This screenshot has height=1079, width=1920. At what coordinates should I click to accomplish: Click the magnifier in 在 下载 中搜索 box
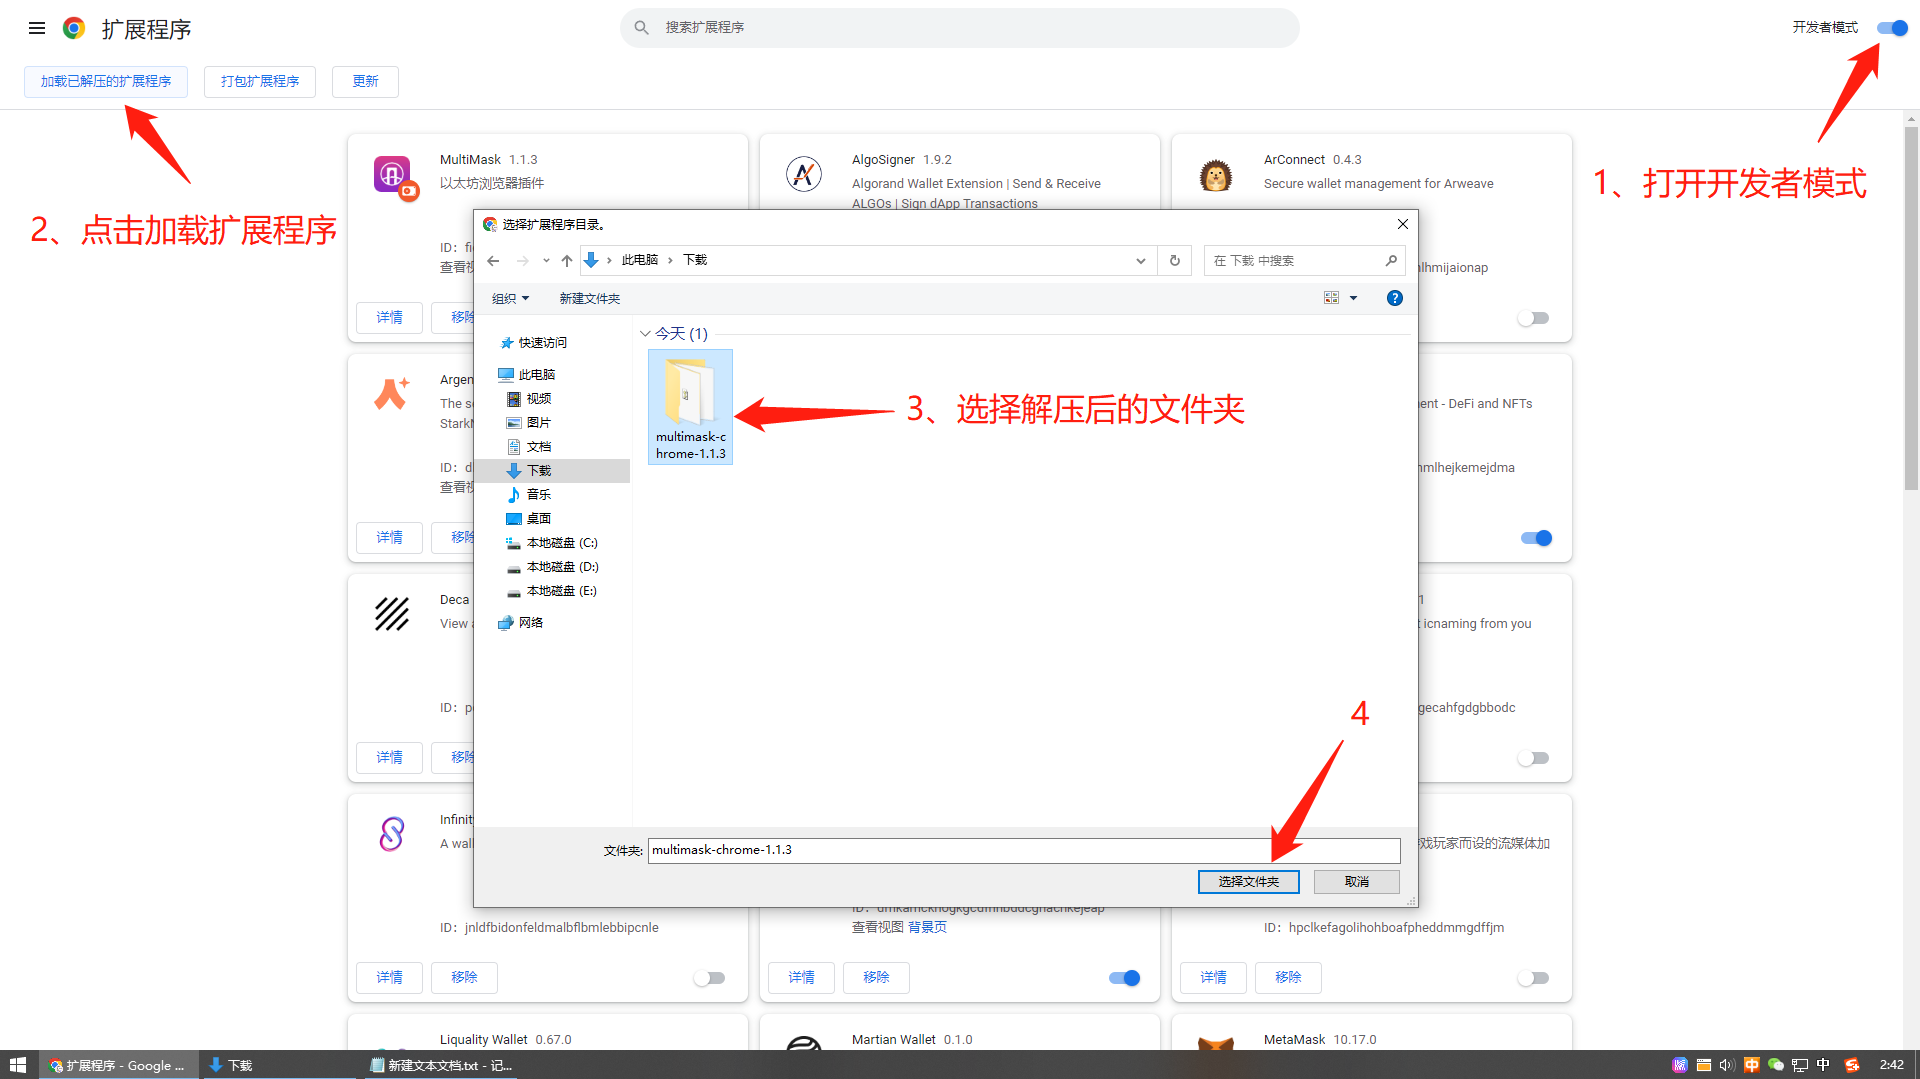[x=1391, y=261]
